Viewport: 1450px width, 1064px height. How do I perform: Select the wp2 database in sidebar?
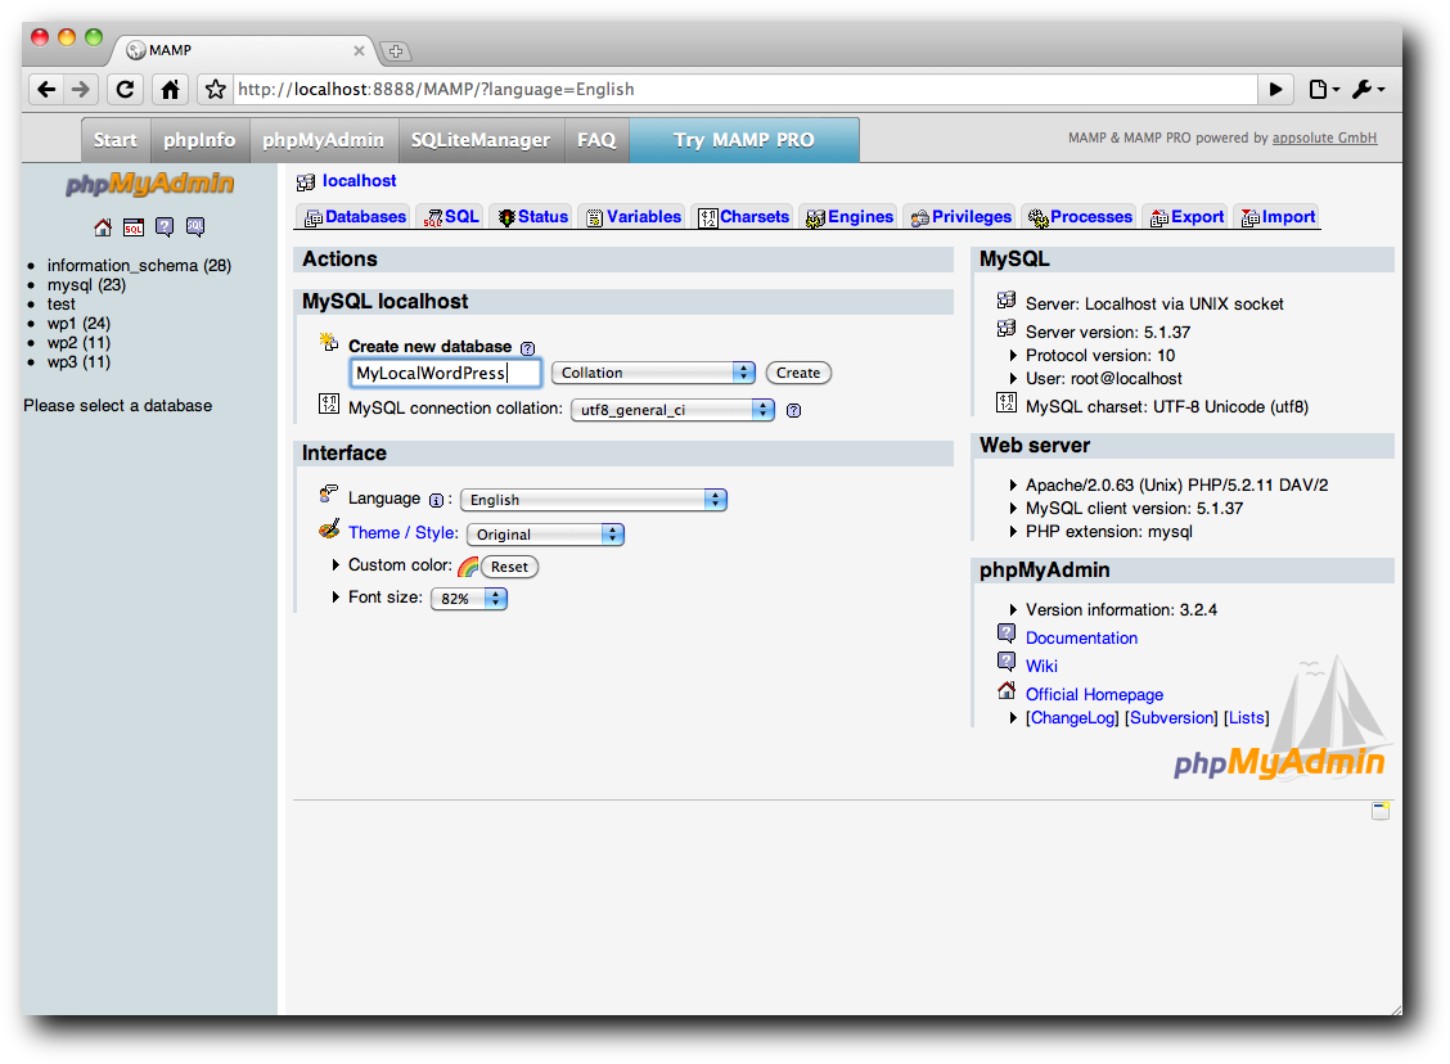pos(78,343)
